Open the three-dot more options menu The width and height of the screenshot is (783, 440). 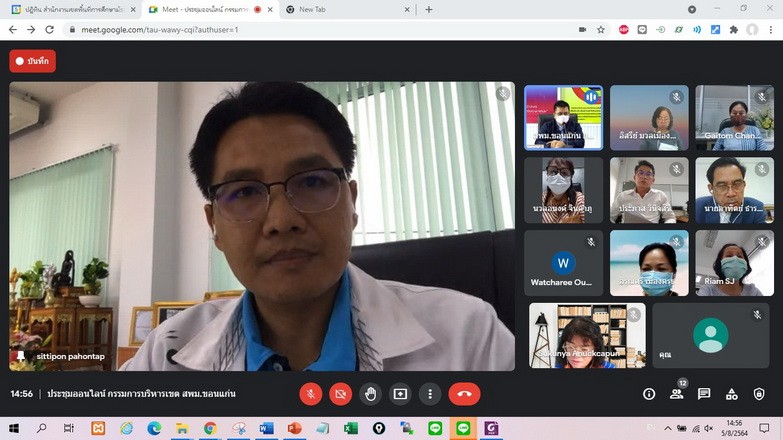(x=430, y=394)
